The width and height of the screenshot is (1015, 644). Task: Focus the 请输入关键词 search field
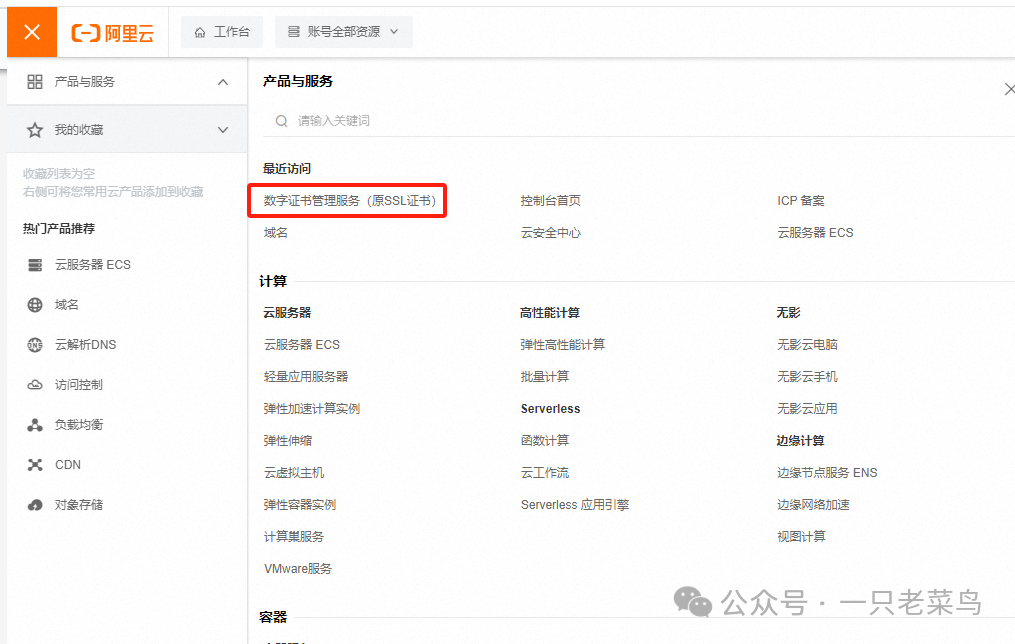(x=638, y=121)
